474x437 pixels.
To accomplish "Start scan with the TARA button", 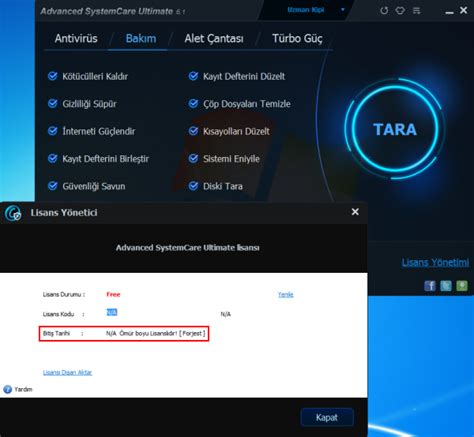I will tap(395, 129).
